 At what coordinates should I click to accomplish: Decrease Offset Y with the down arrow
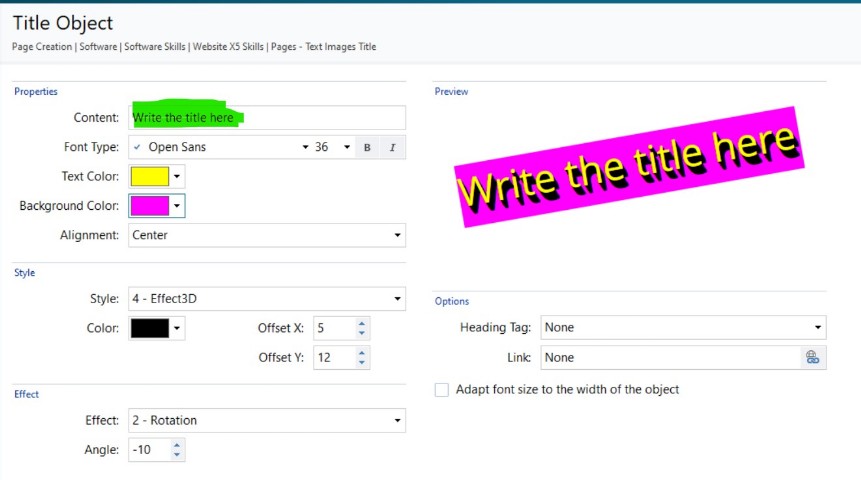click(x=361, y=363)
